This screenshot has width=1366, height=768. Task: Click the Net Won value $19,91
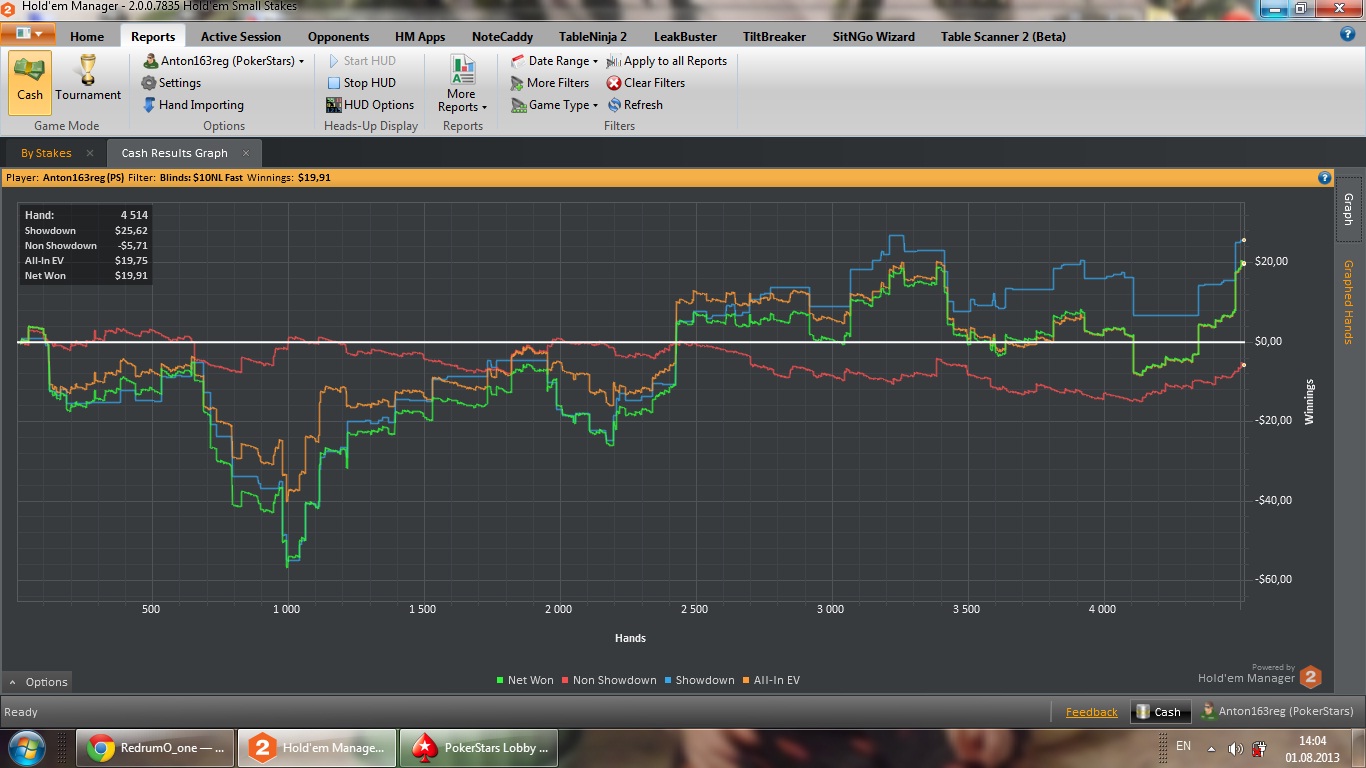tap(131, 276)
